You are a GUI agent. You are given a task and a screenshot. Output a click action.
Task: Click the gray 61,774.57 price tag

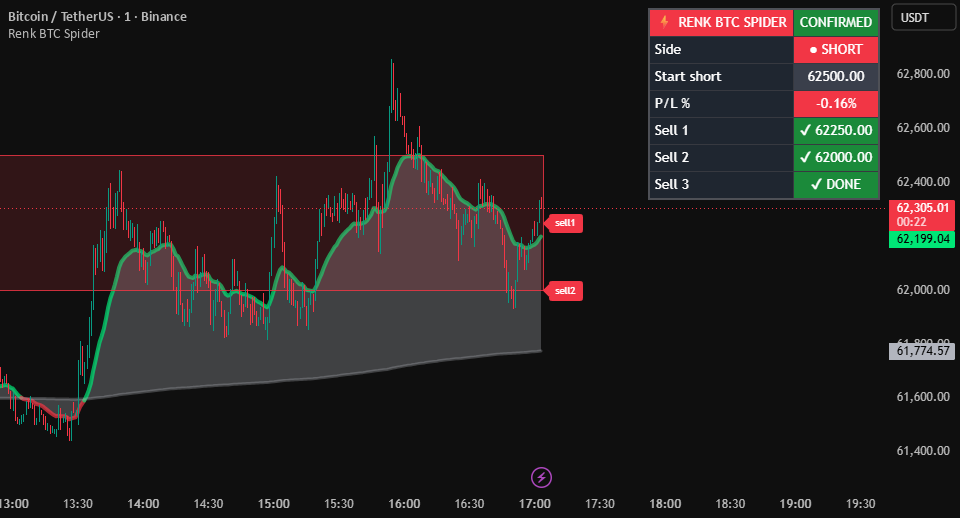(922, 351)
